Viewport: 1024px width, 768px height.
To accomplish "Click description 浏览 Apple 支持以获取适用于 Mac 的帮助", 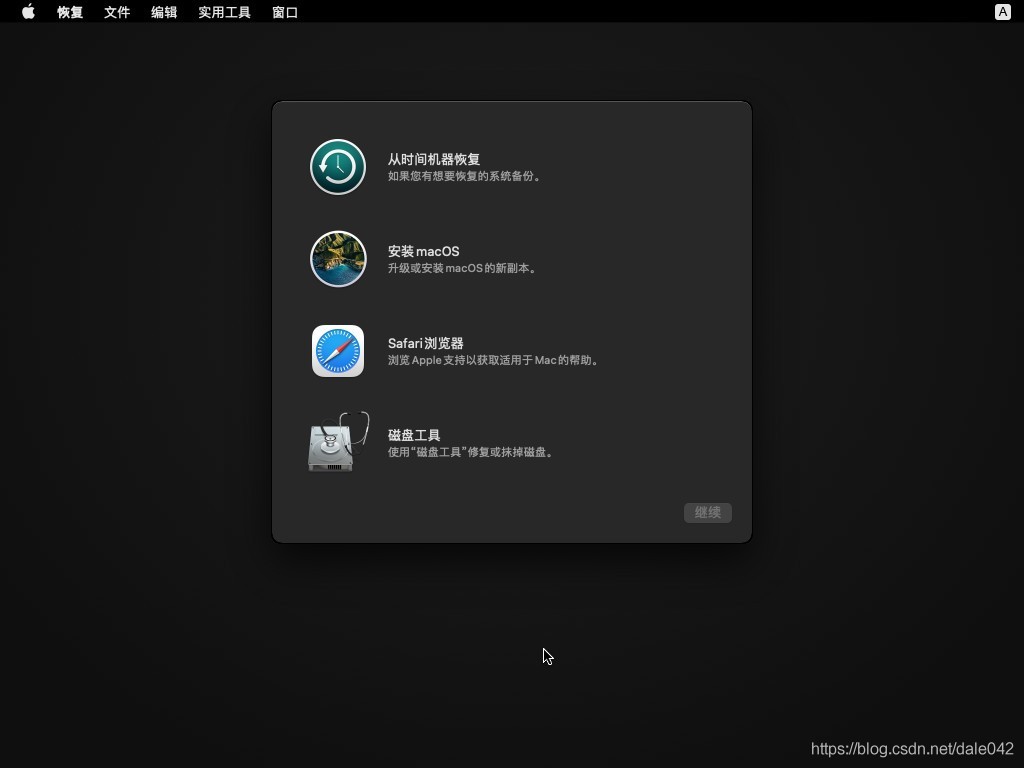I will coord(493,360).
